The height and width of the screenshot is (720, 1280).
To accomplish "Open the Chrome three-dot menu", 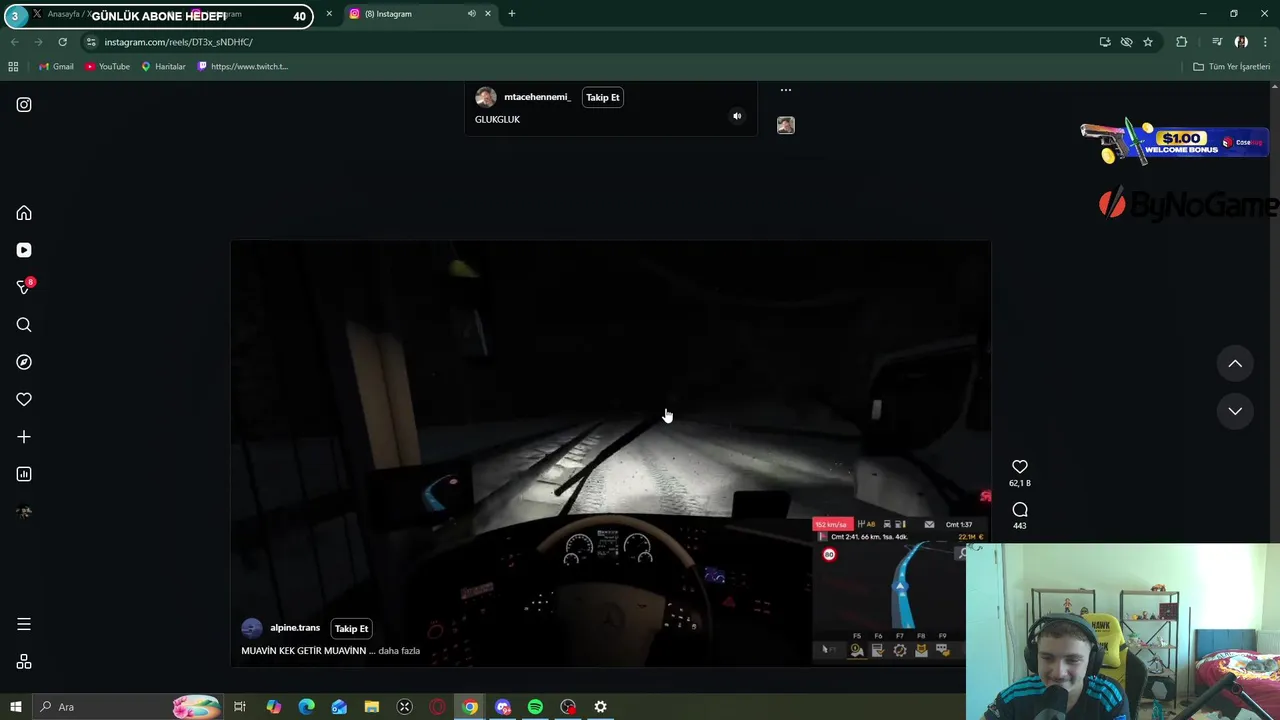I will pyautogui.click(x=1266, y=42).
